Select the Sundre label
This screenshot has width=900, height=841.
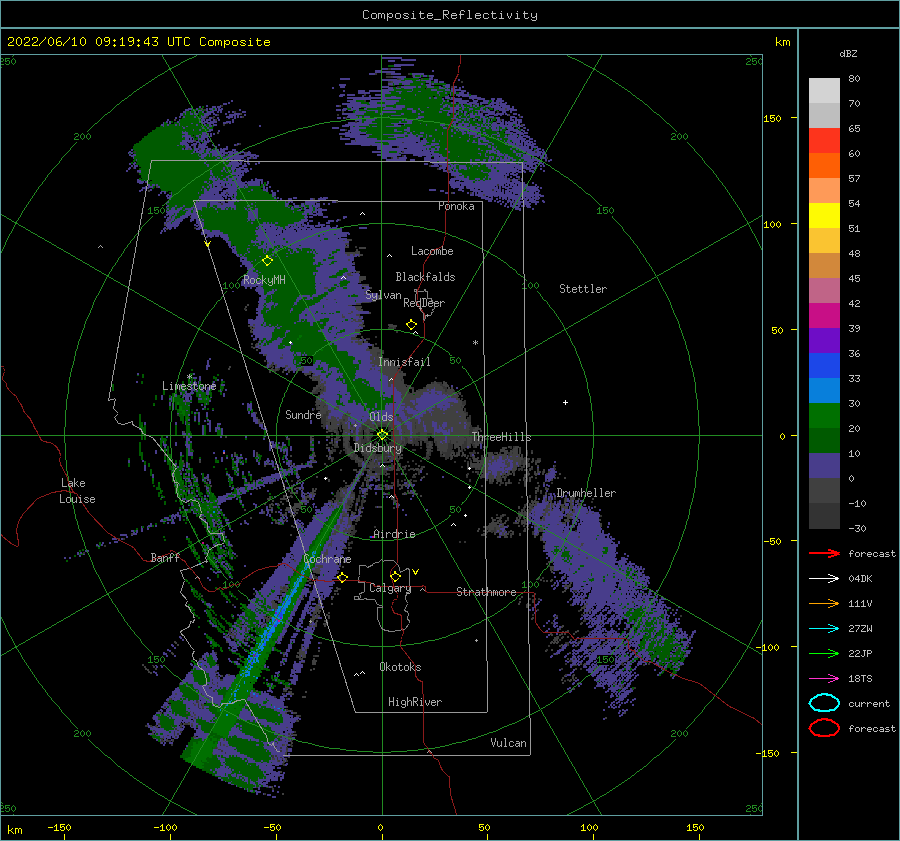click(303, 414)
